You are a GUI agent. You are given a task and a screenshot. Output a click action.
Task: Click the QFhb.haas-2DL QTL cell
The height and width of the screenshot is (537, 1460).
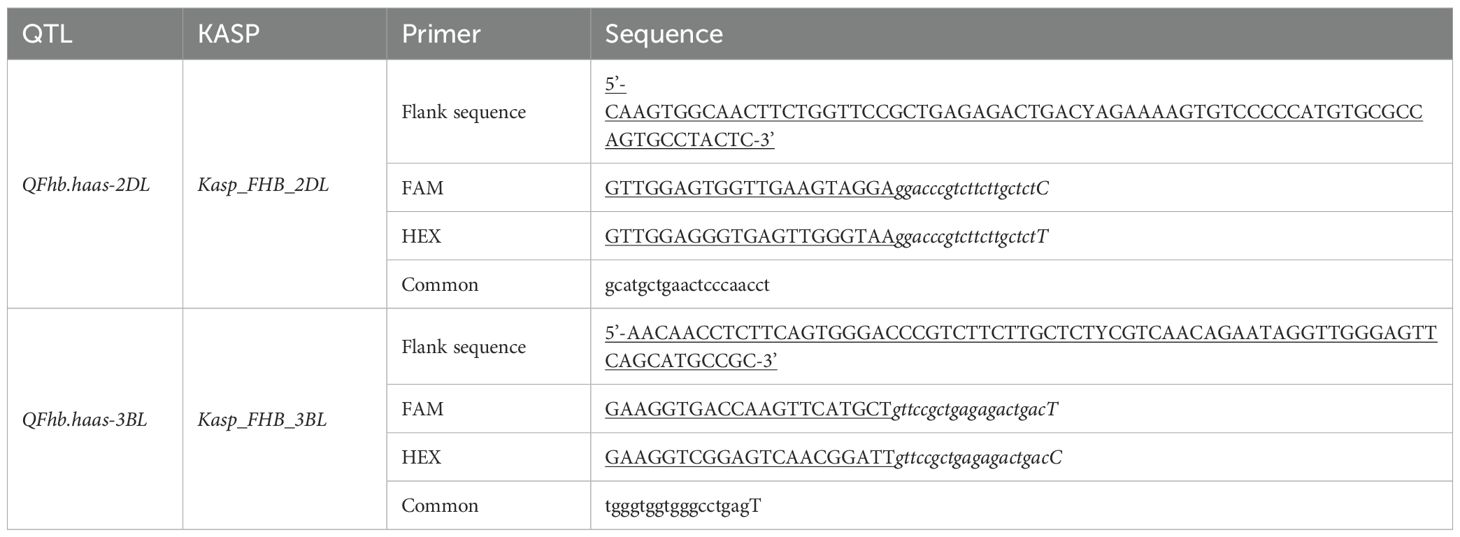pyautogui.click(x=86, y=185)
